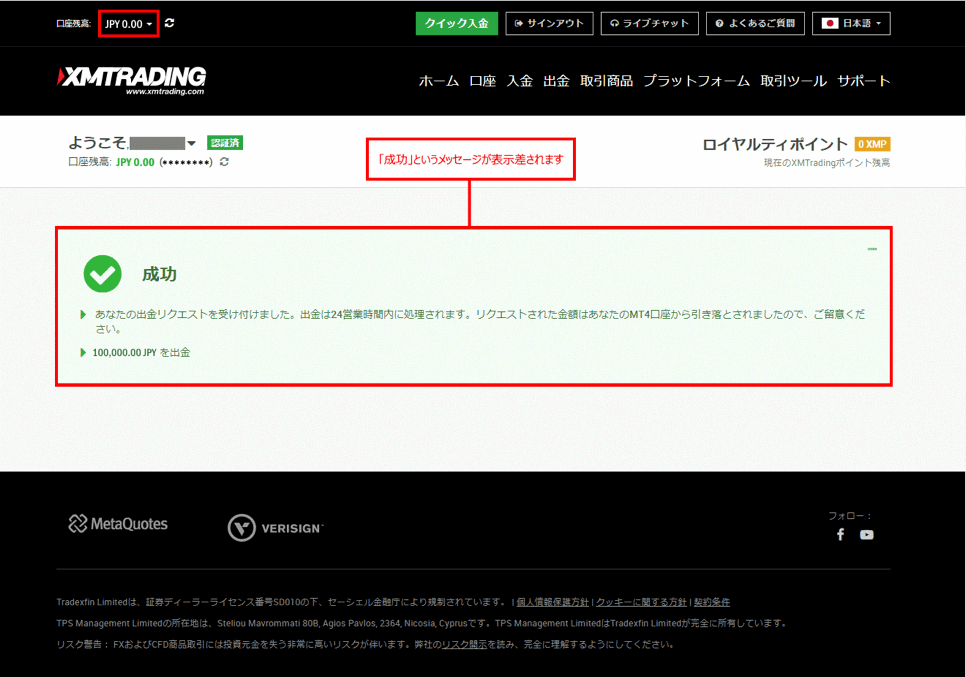The width and height of the screenshot is (966, 677).
Task: Start a ライブチャット session
Action: pos(649,23)
